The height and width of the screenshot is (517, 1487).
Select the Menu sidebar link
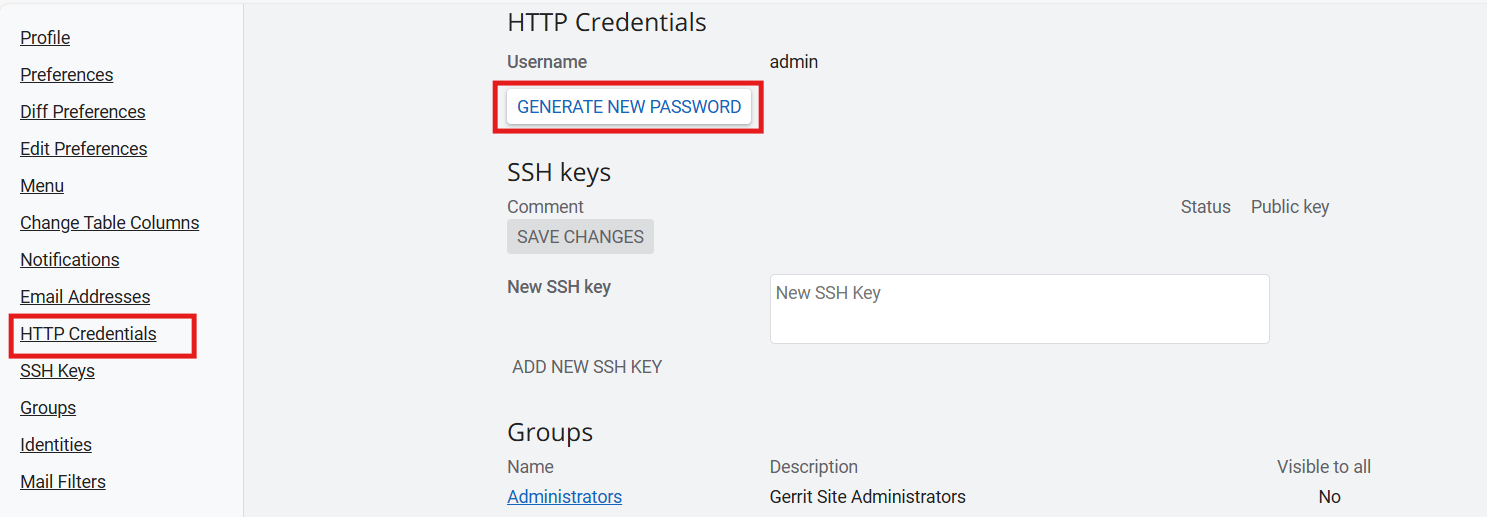[42, 186]
